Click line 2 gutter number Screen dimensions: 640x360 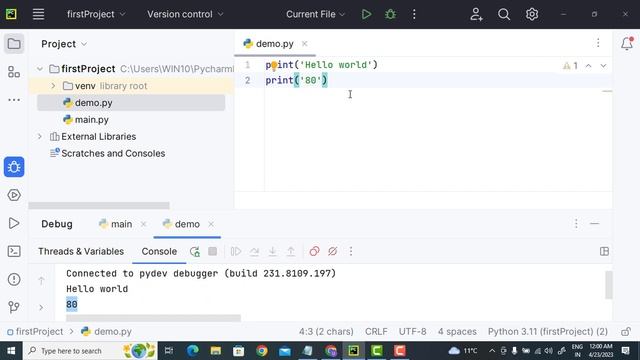point(247,80)
